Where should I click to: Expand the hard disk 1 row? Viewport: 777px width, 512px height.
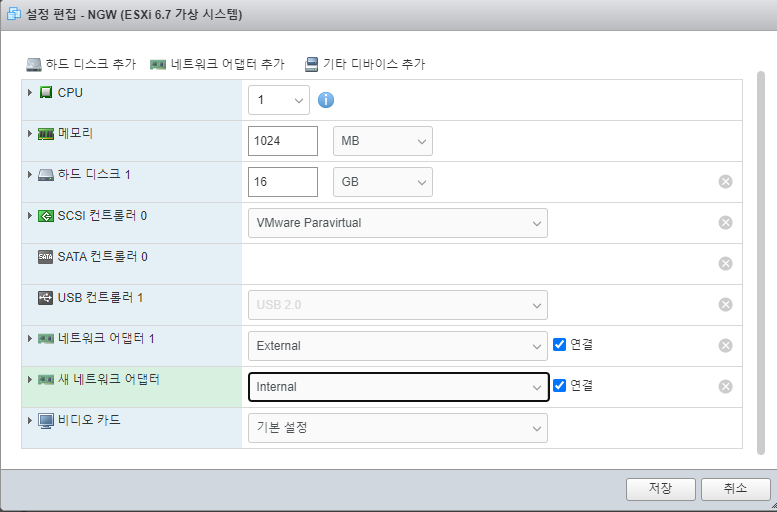30,175
